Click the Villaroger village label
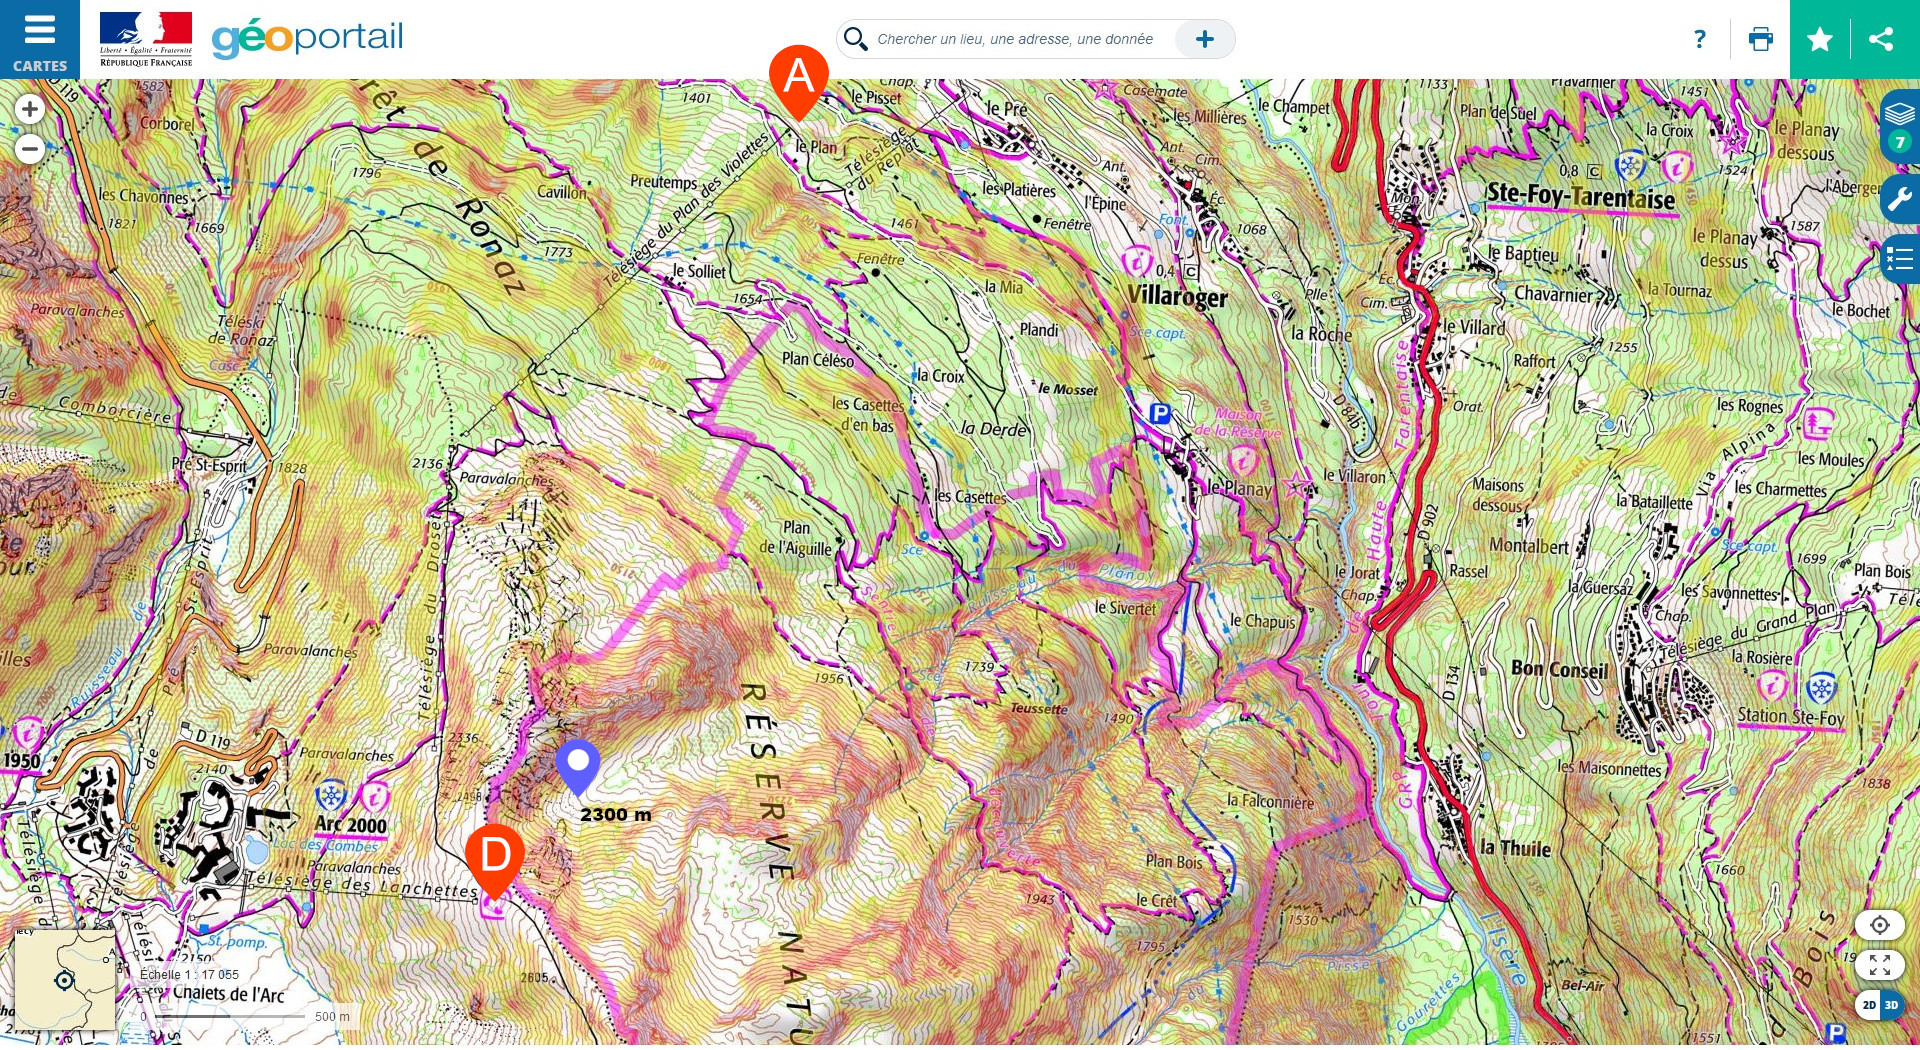The image size is (1920, 1050). (x=1177, y=297)
